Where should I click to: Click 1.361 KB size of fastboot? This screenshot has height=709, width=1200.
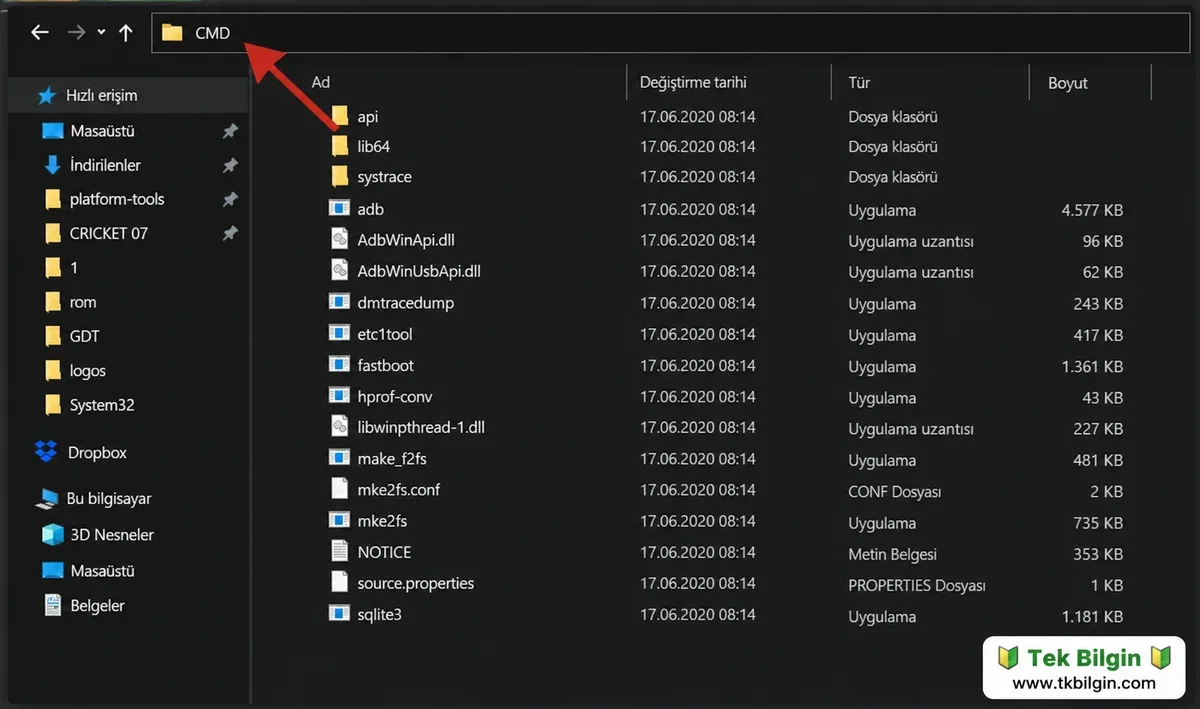1092,367
